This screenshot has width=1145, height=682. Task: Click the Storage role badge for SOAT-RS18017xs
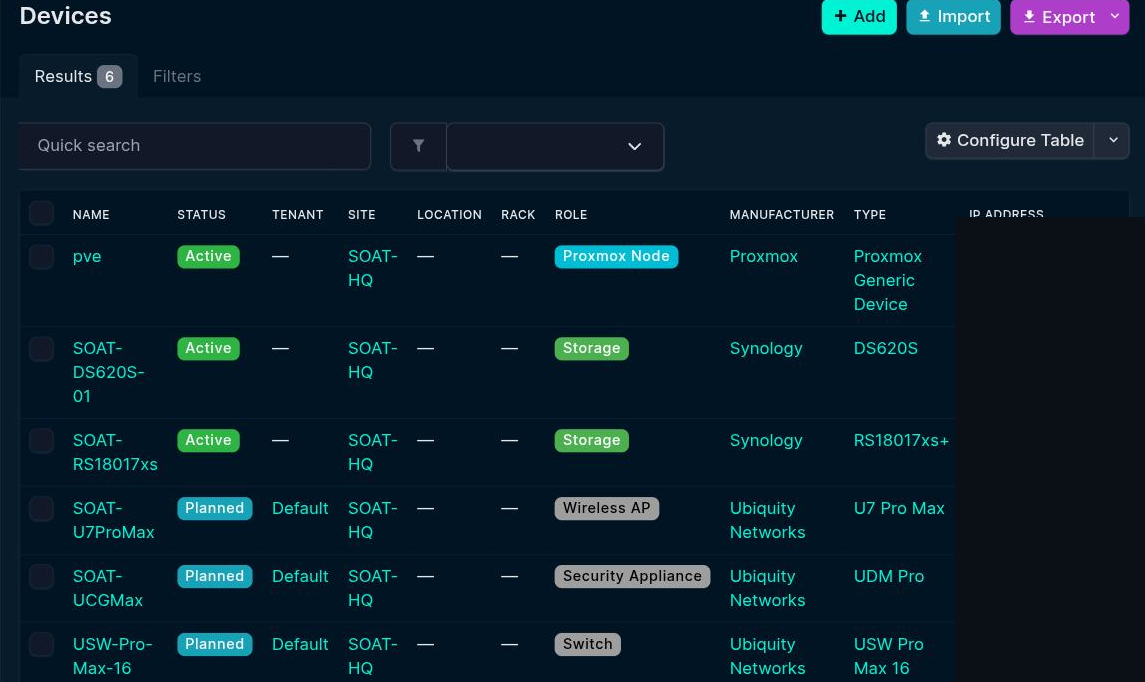591,440
